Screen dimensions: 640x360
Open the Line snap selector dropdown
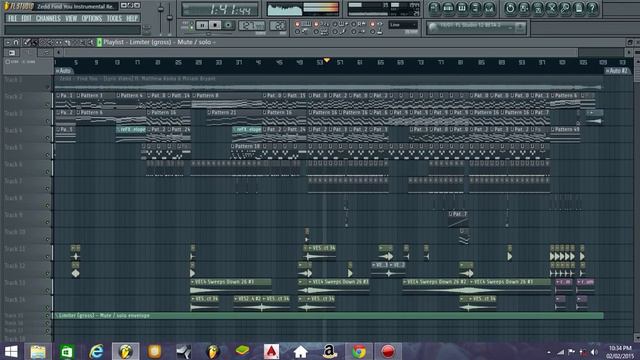[x=403, y=25]
